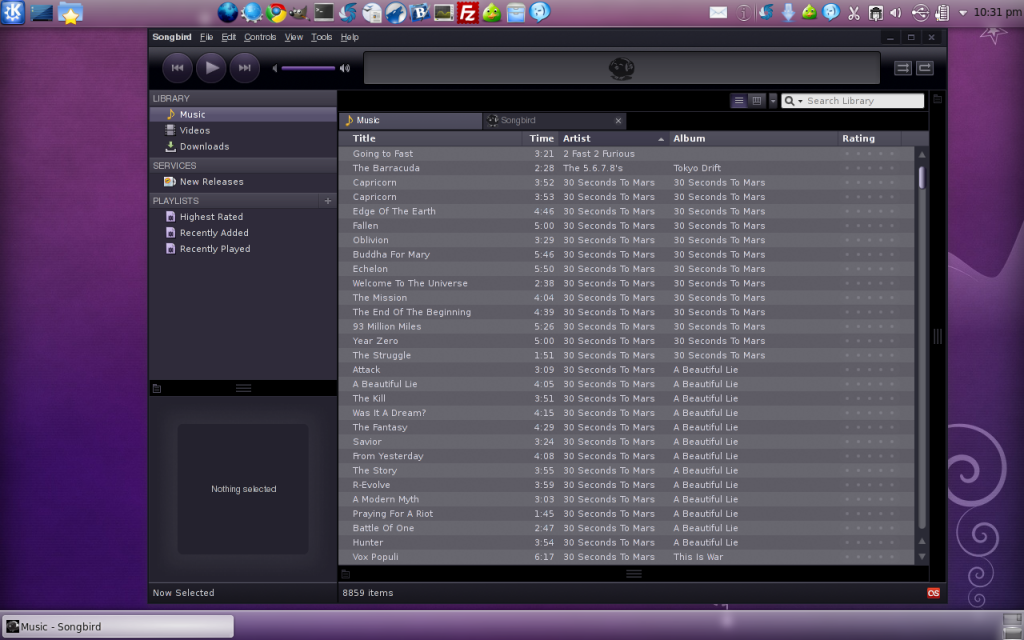Viewport: 1024px width, 640px height.
Task: Open the Controls menu
Action: [x=260, y=37]
